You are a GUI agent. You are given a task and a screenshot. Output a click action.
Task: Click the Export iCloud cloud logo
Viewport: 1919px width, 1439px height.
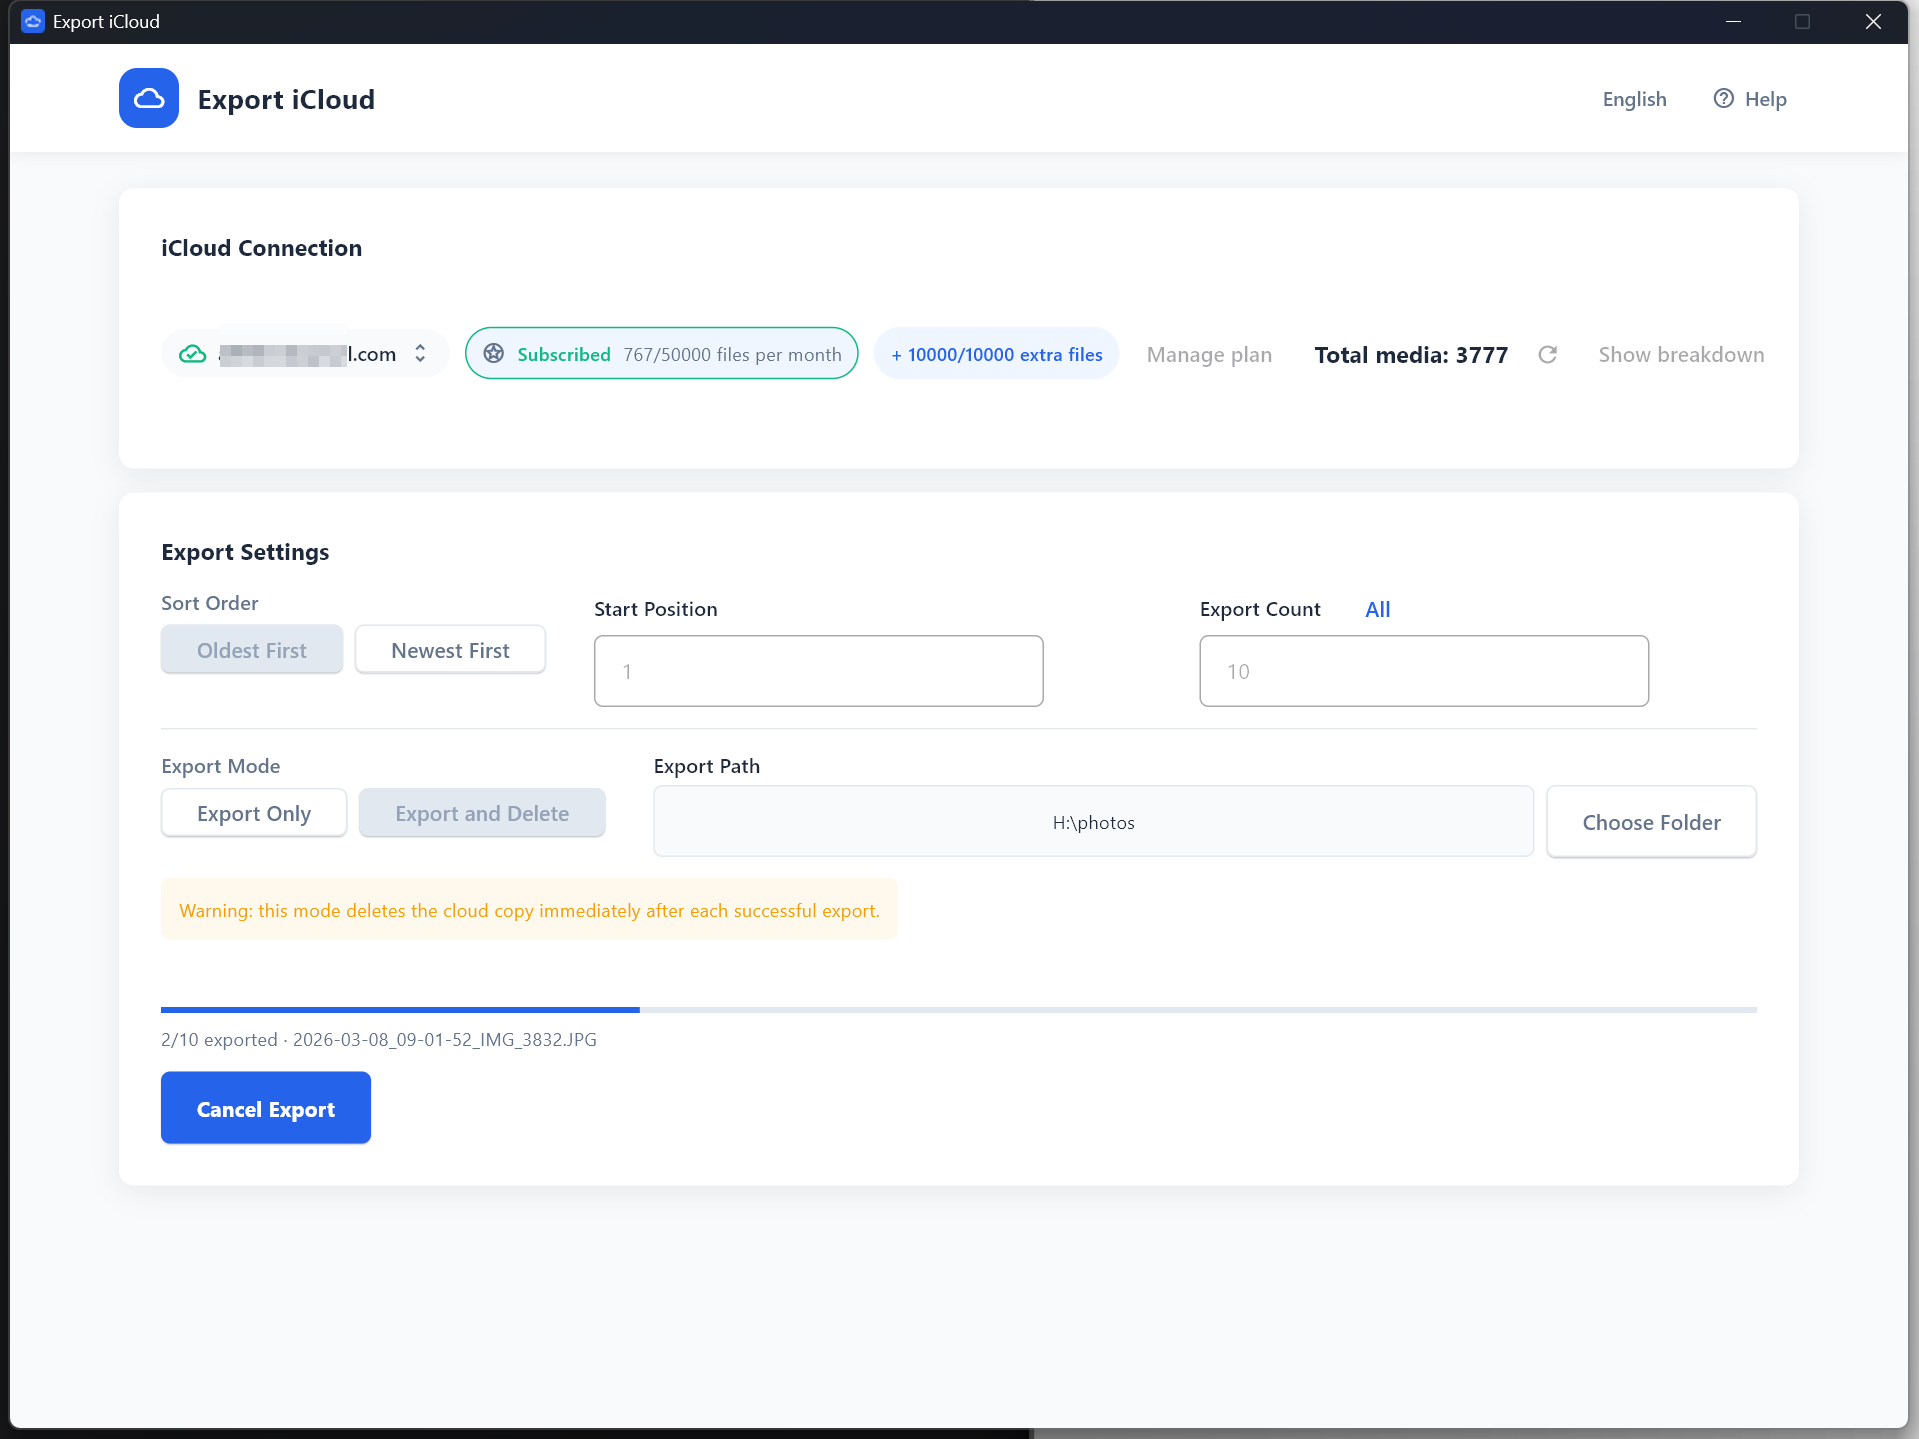pyautogui.click(x=149, y=98)
